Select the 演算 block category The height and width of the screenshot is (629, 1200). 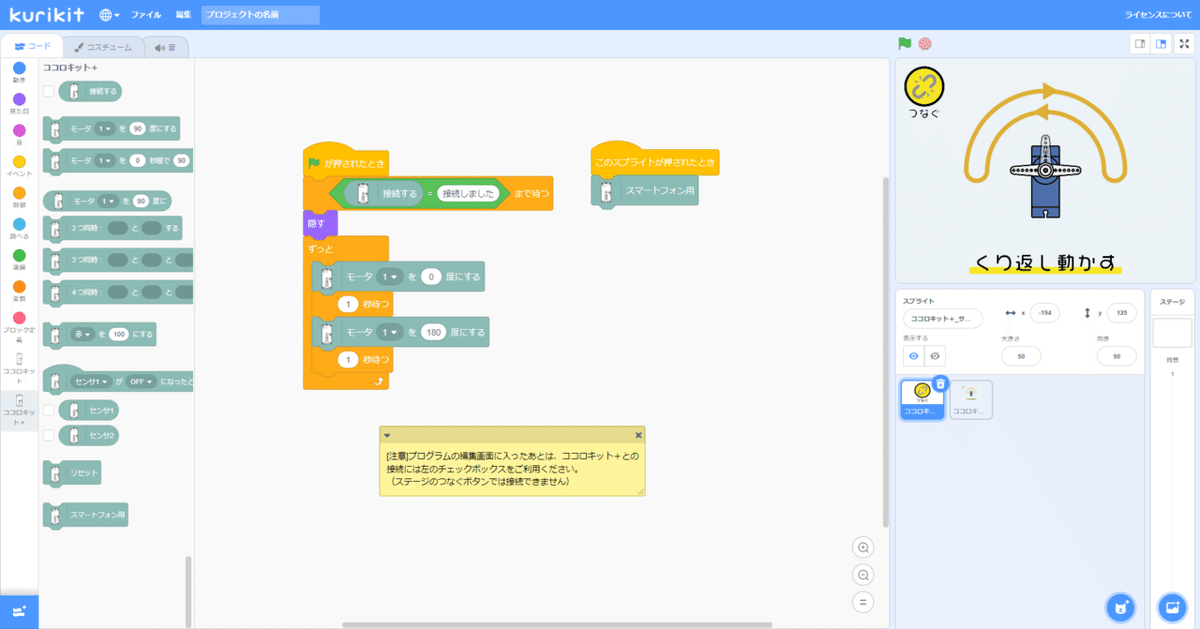19,259
